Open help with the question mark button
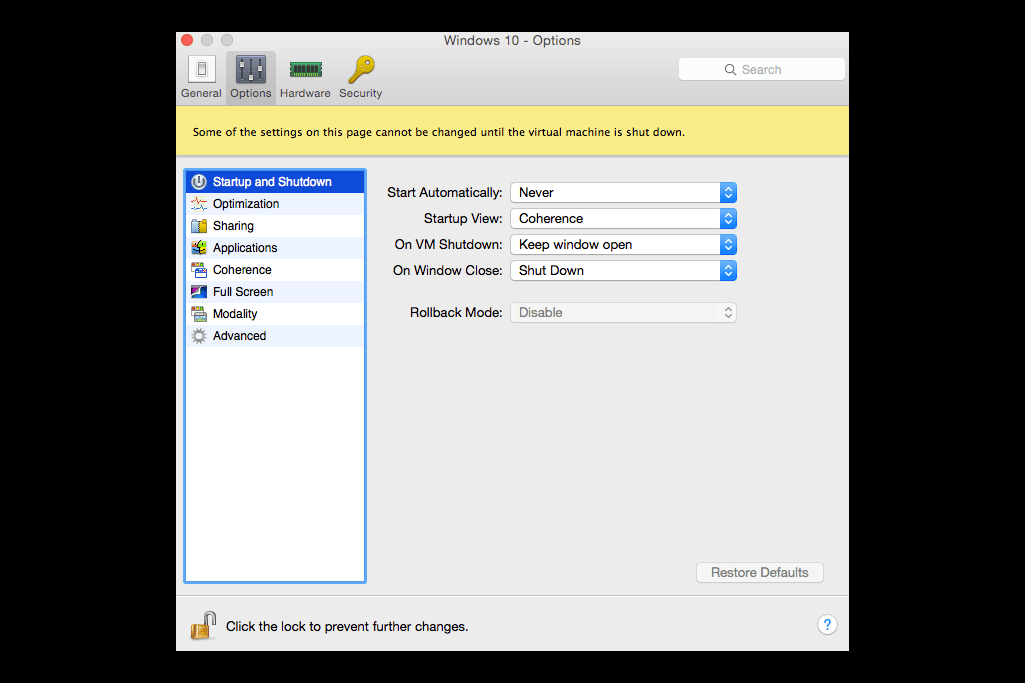 827,625
